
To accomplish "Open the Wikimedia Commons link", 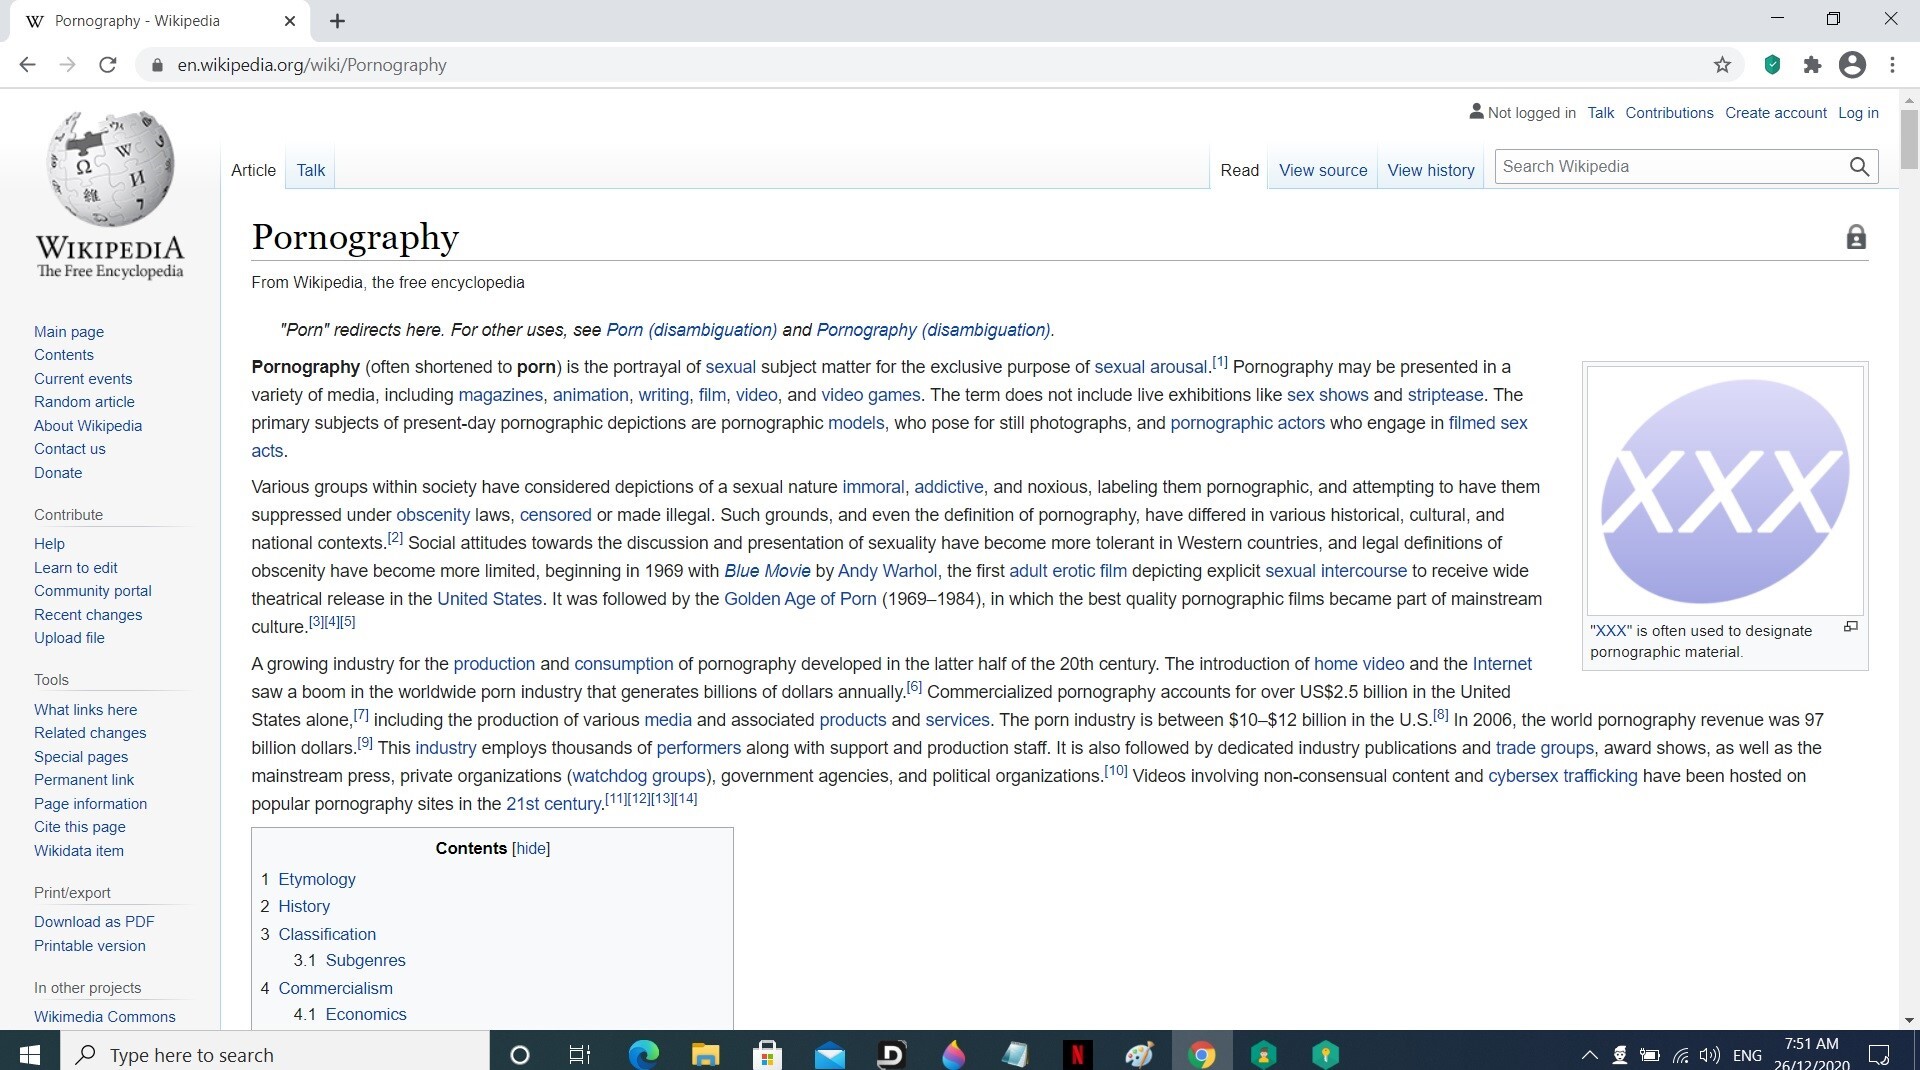I will (x=105, y=1017).
